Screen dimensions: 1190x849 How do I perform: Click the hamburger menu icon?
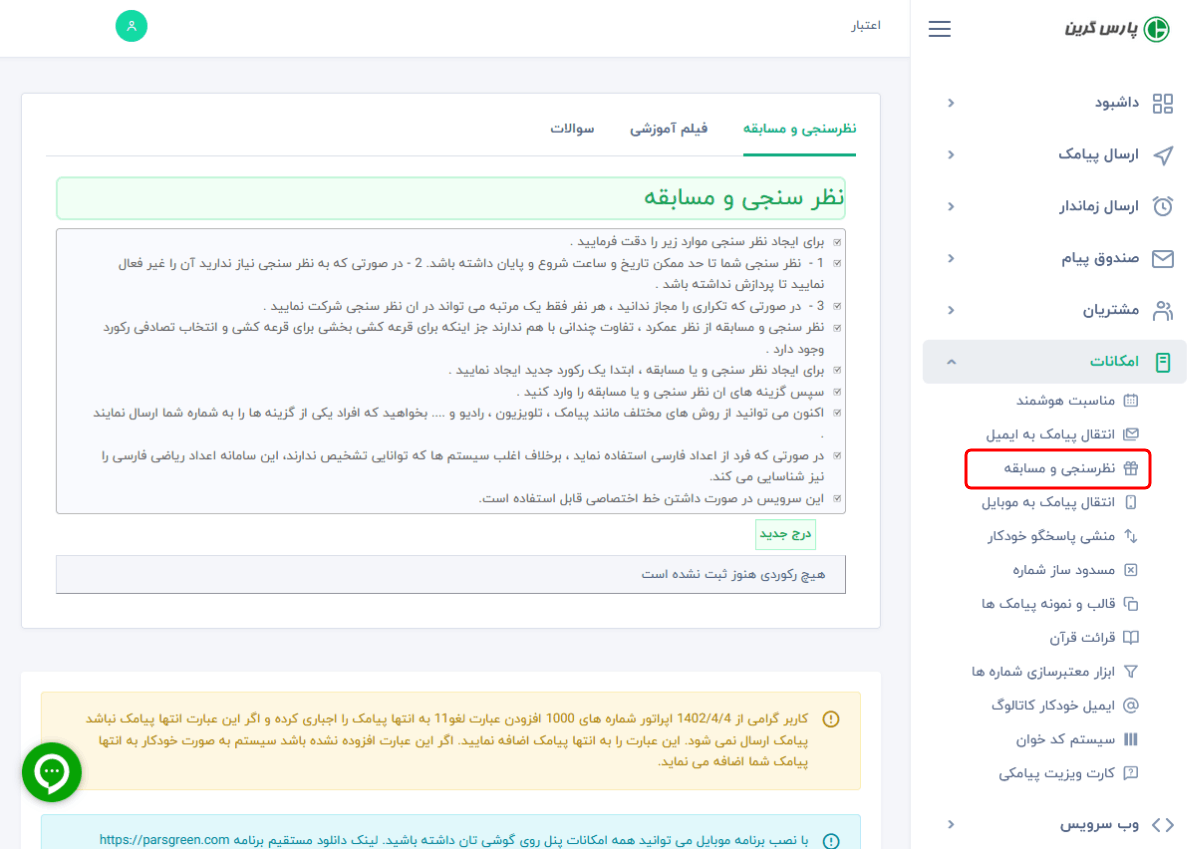point(939,29)
